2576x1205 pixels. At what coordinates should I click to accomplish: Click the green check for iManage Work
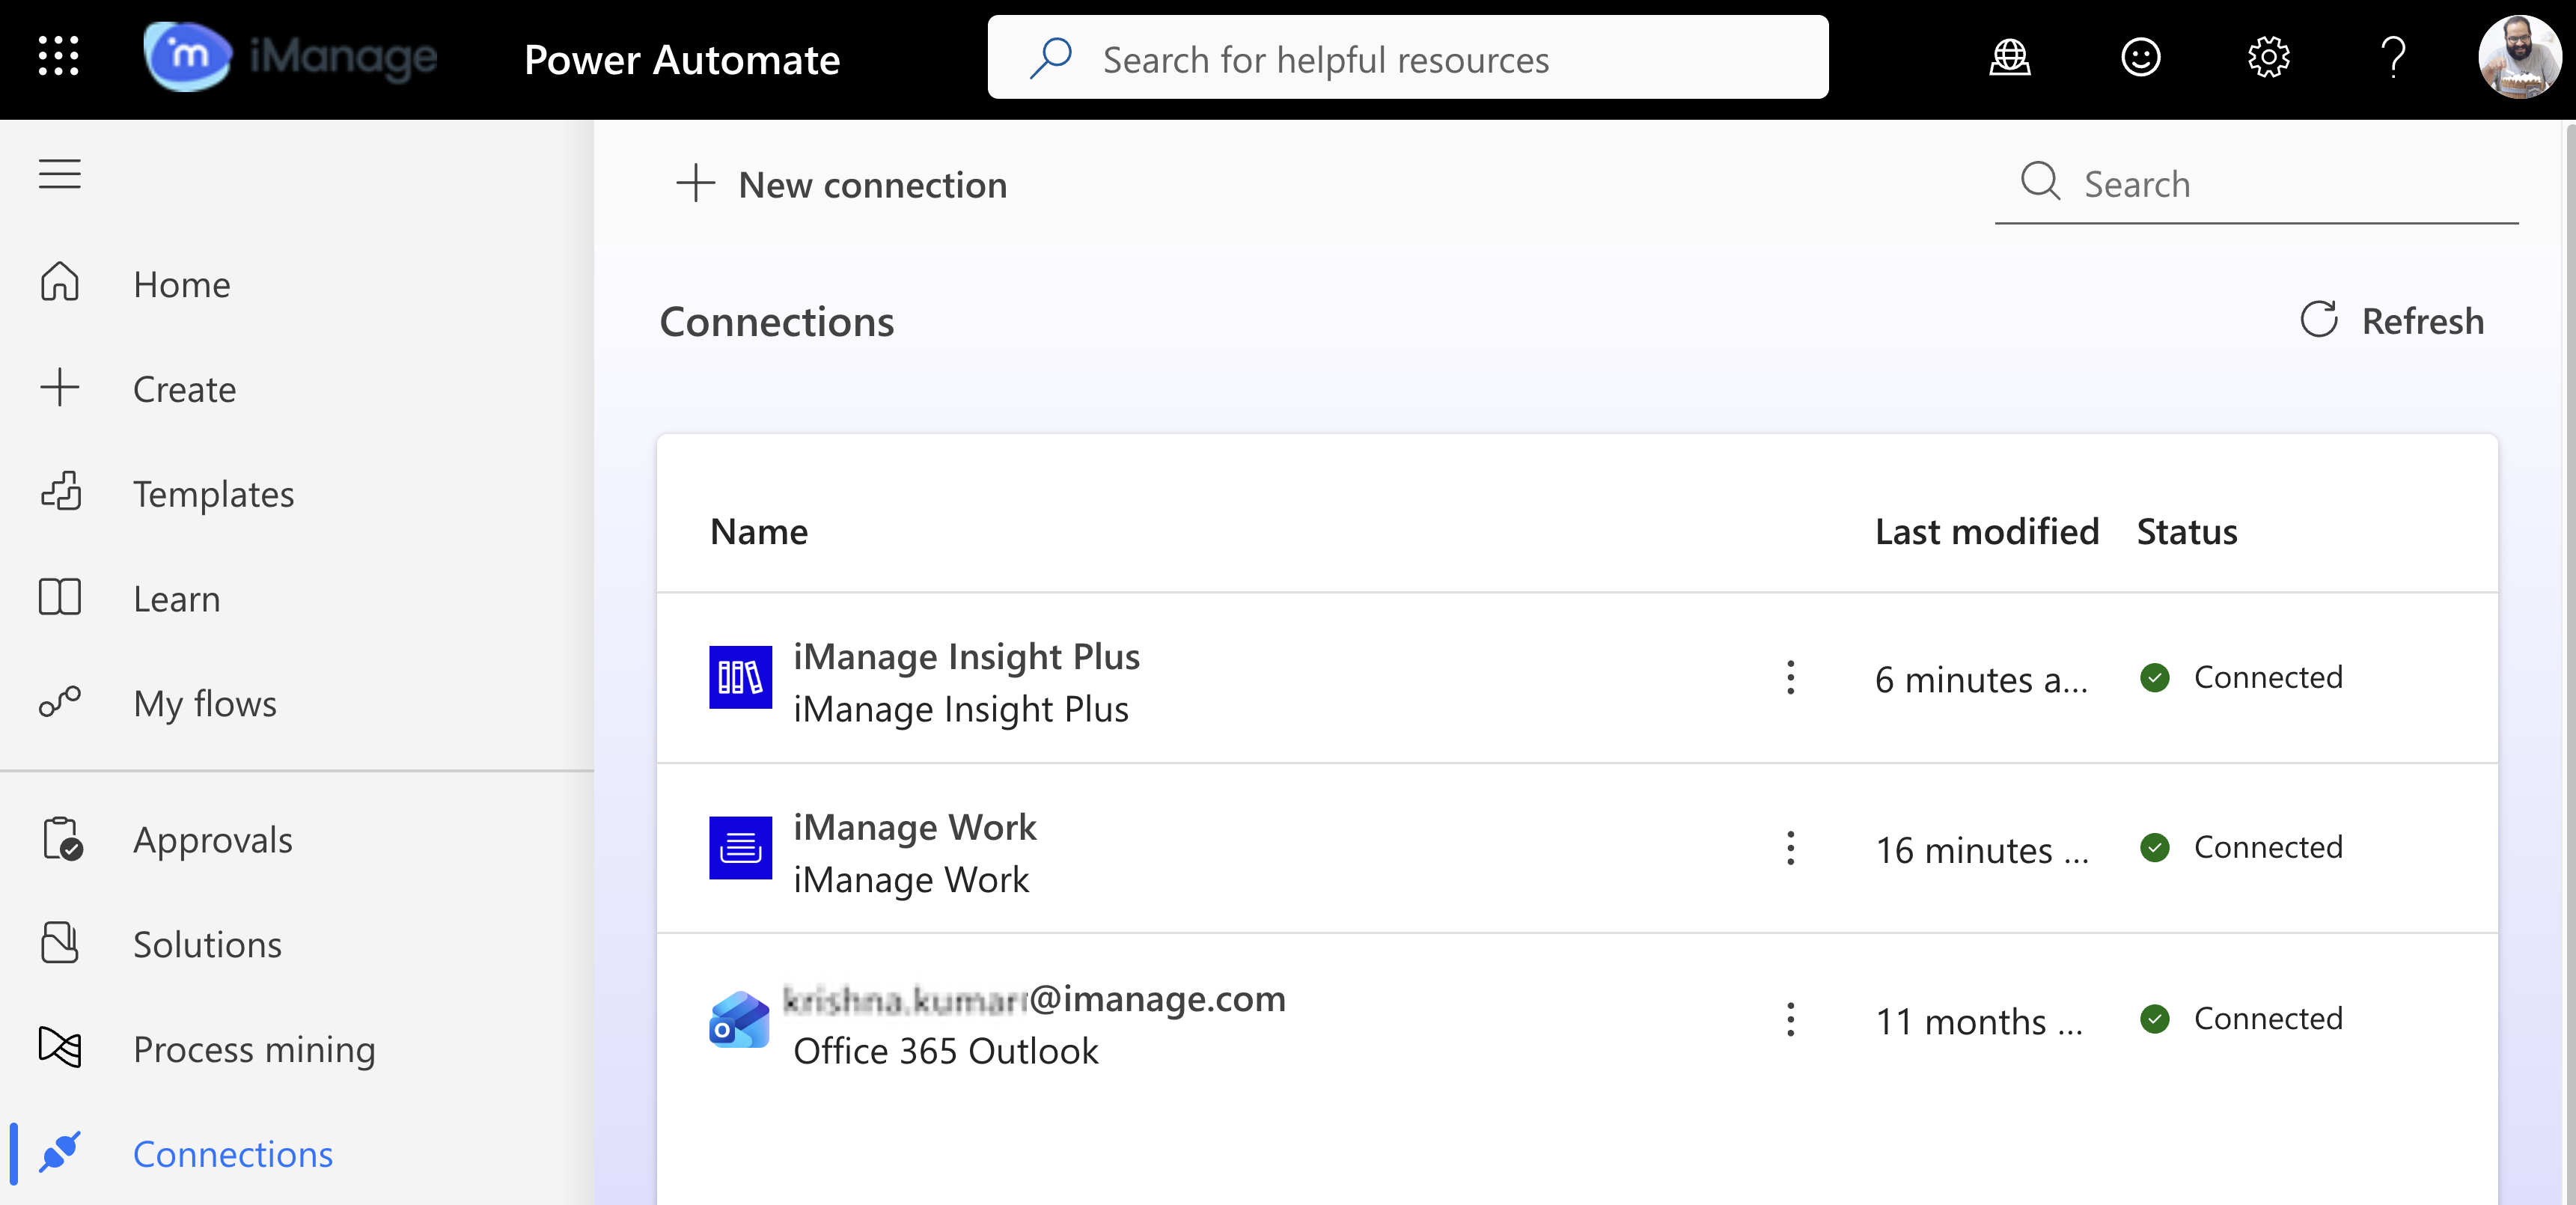pos(2155,847)
